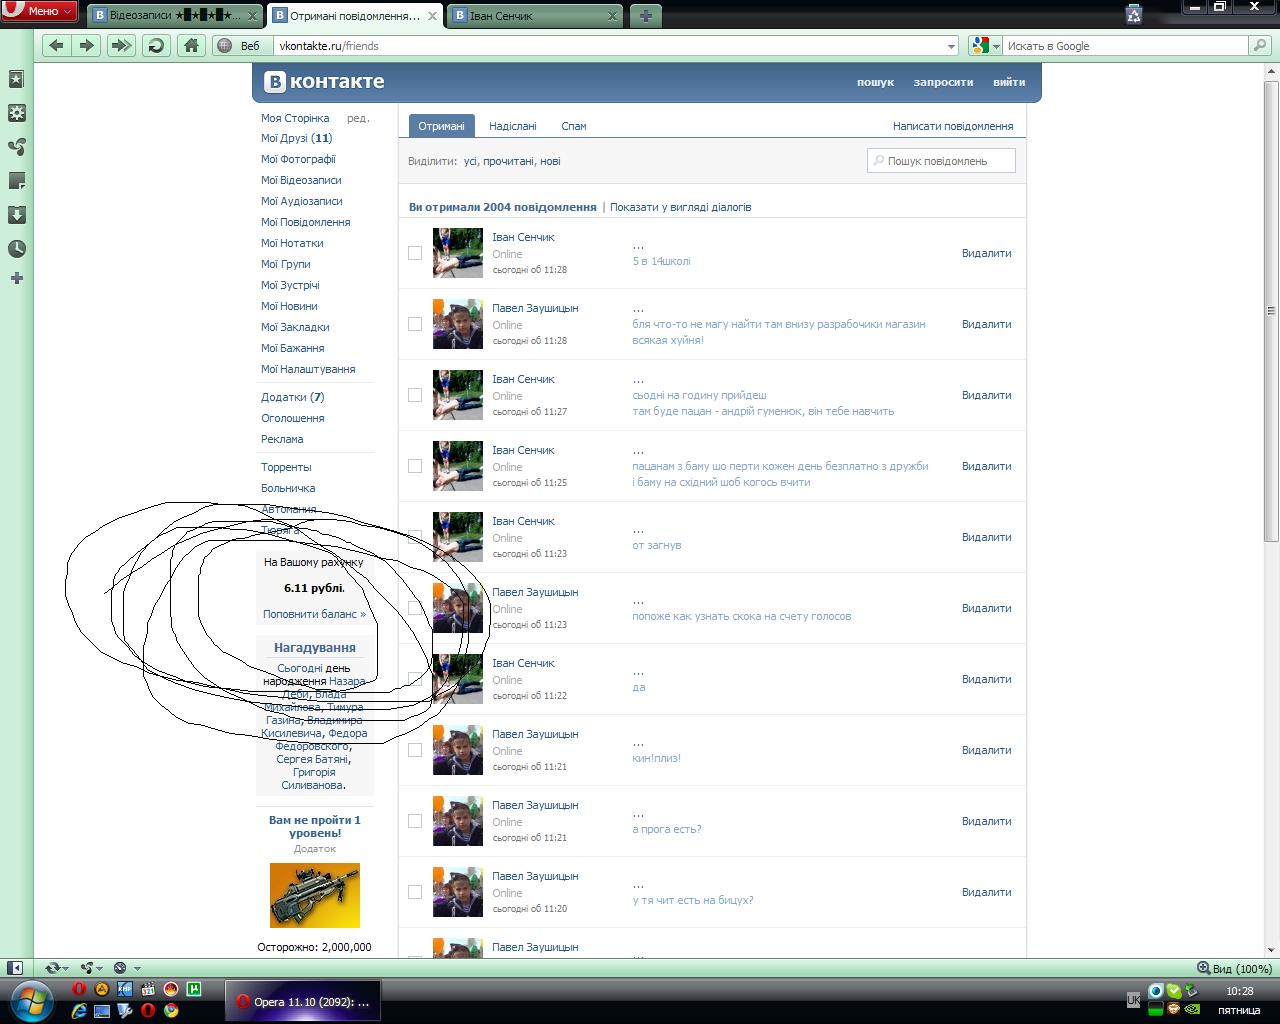Click вийти in the VK header
The height and width of the screenshot is (1024, 1280).
(x=1009, y=82)
